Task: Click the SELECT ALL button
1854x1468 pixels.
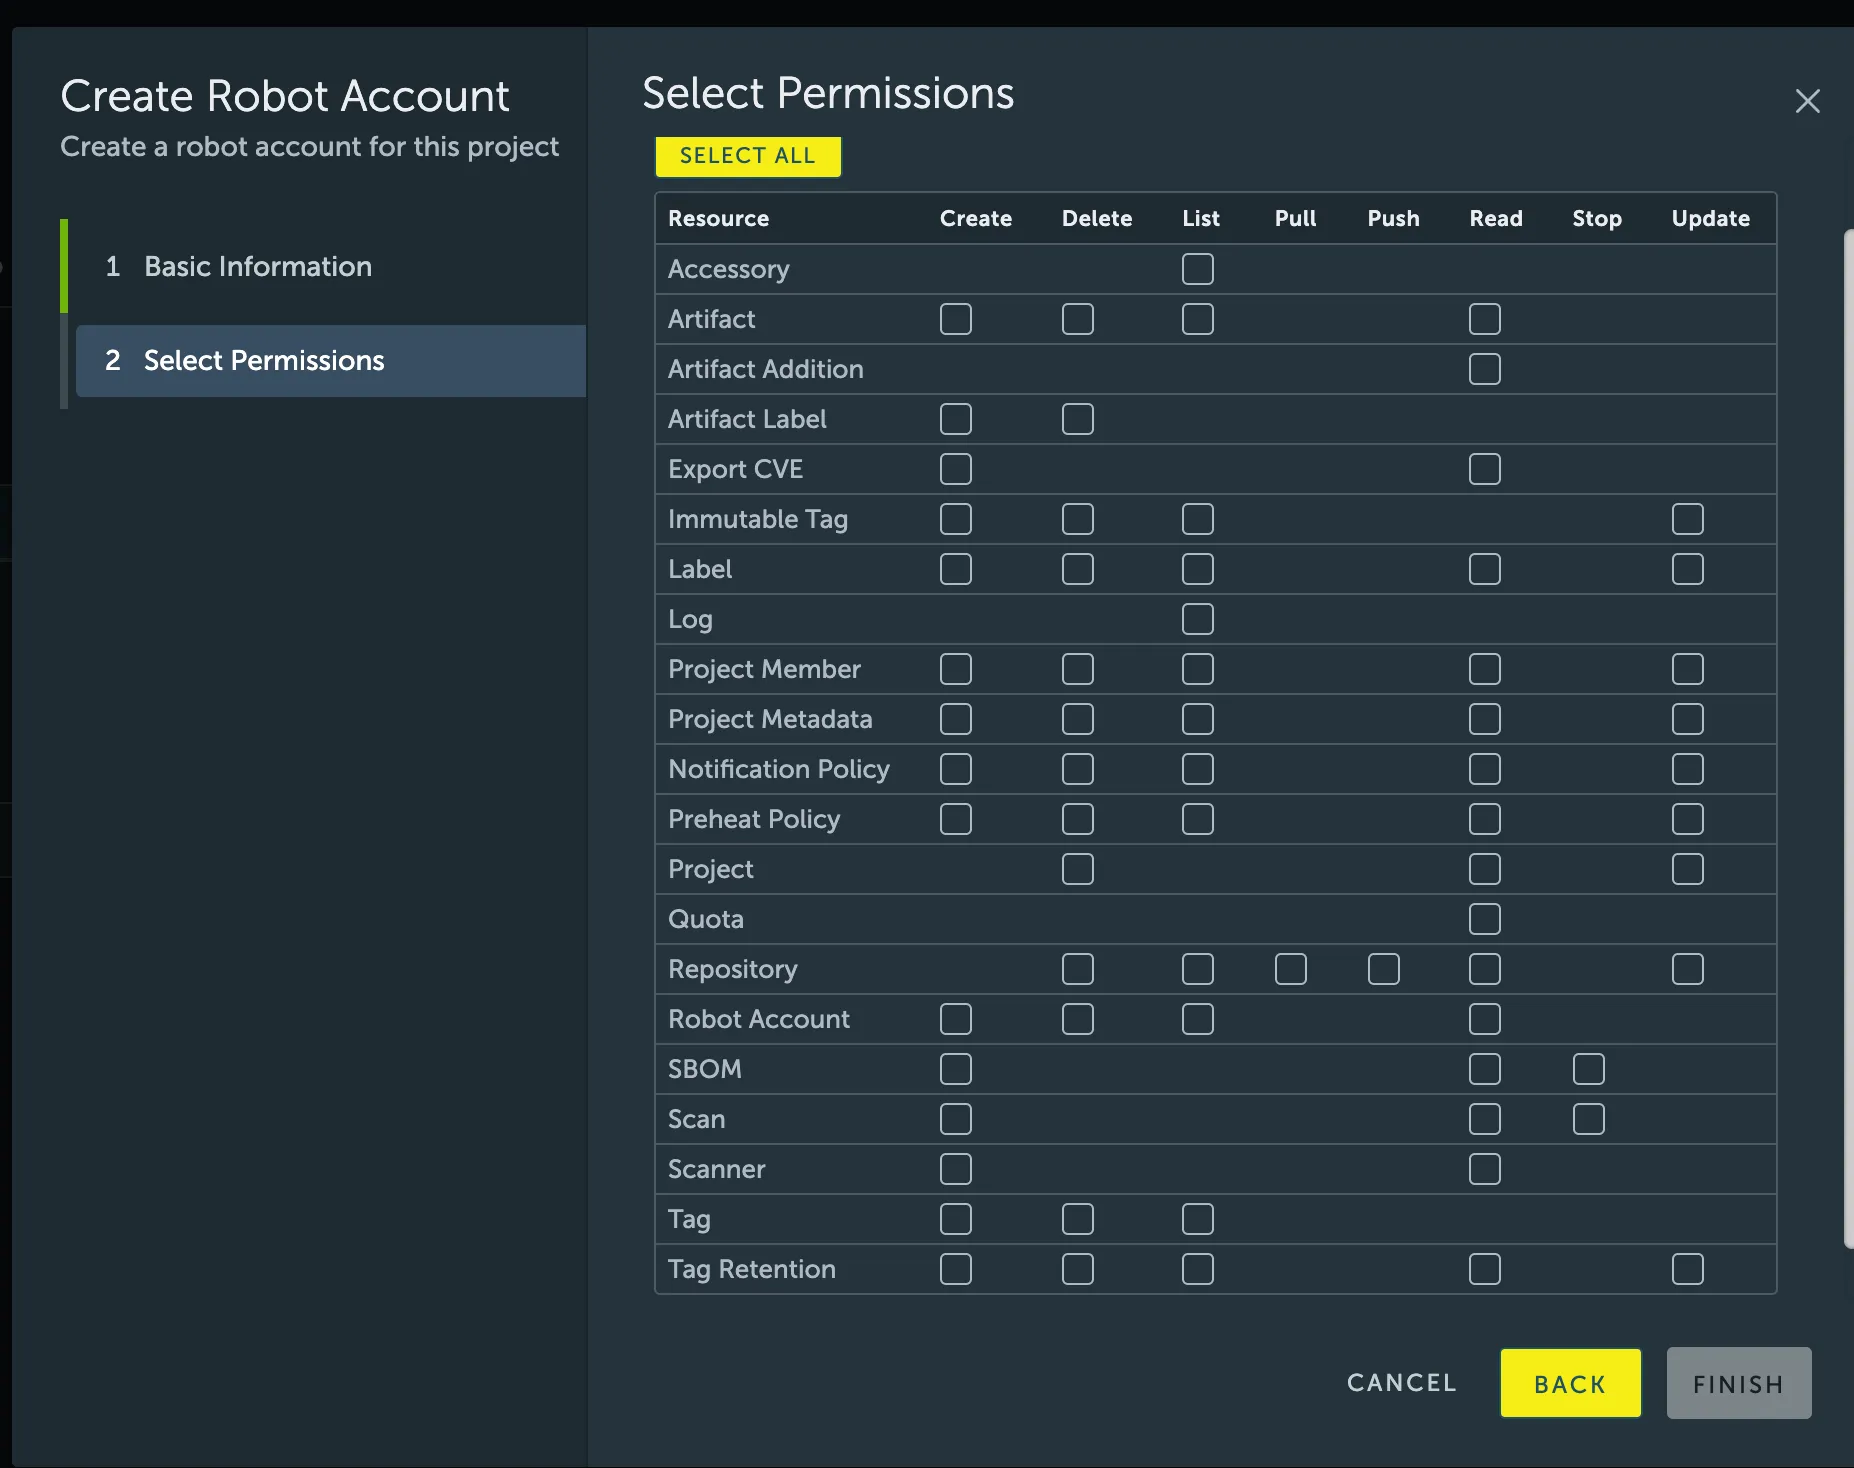Action: click(747, 156)
